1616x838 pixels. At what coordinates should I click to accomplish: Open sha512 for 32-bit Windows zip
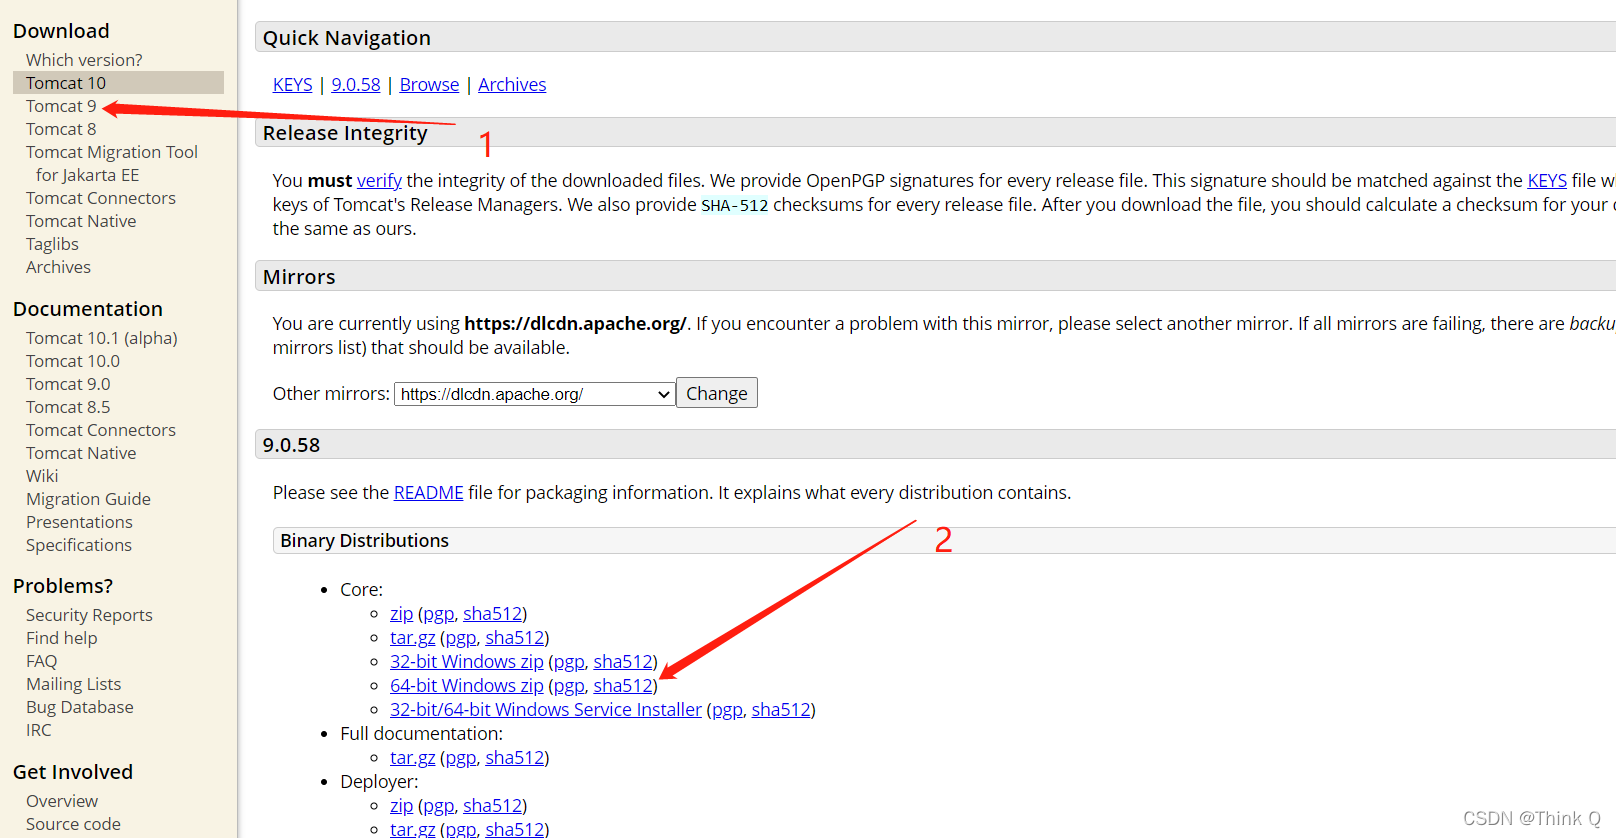(x=623, y=662)
